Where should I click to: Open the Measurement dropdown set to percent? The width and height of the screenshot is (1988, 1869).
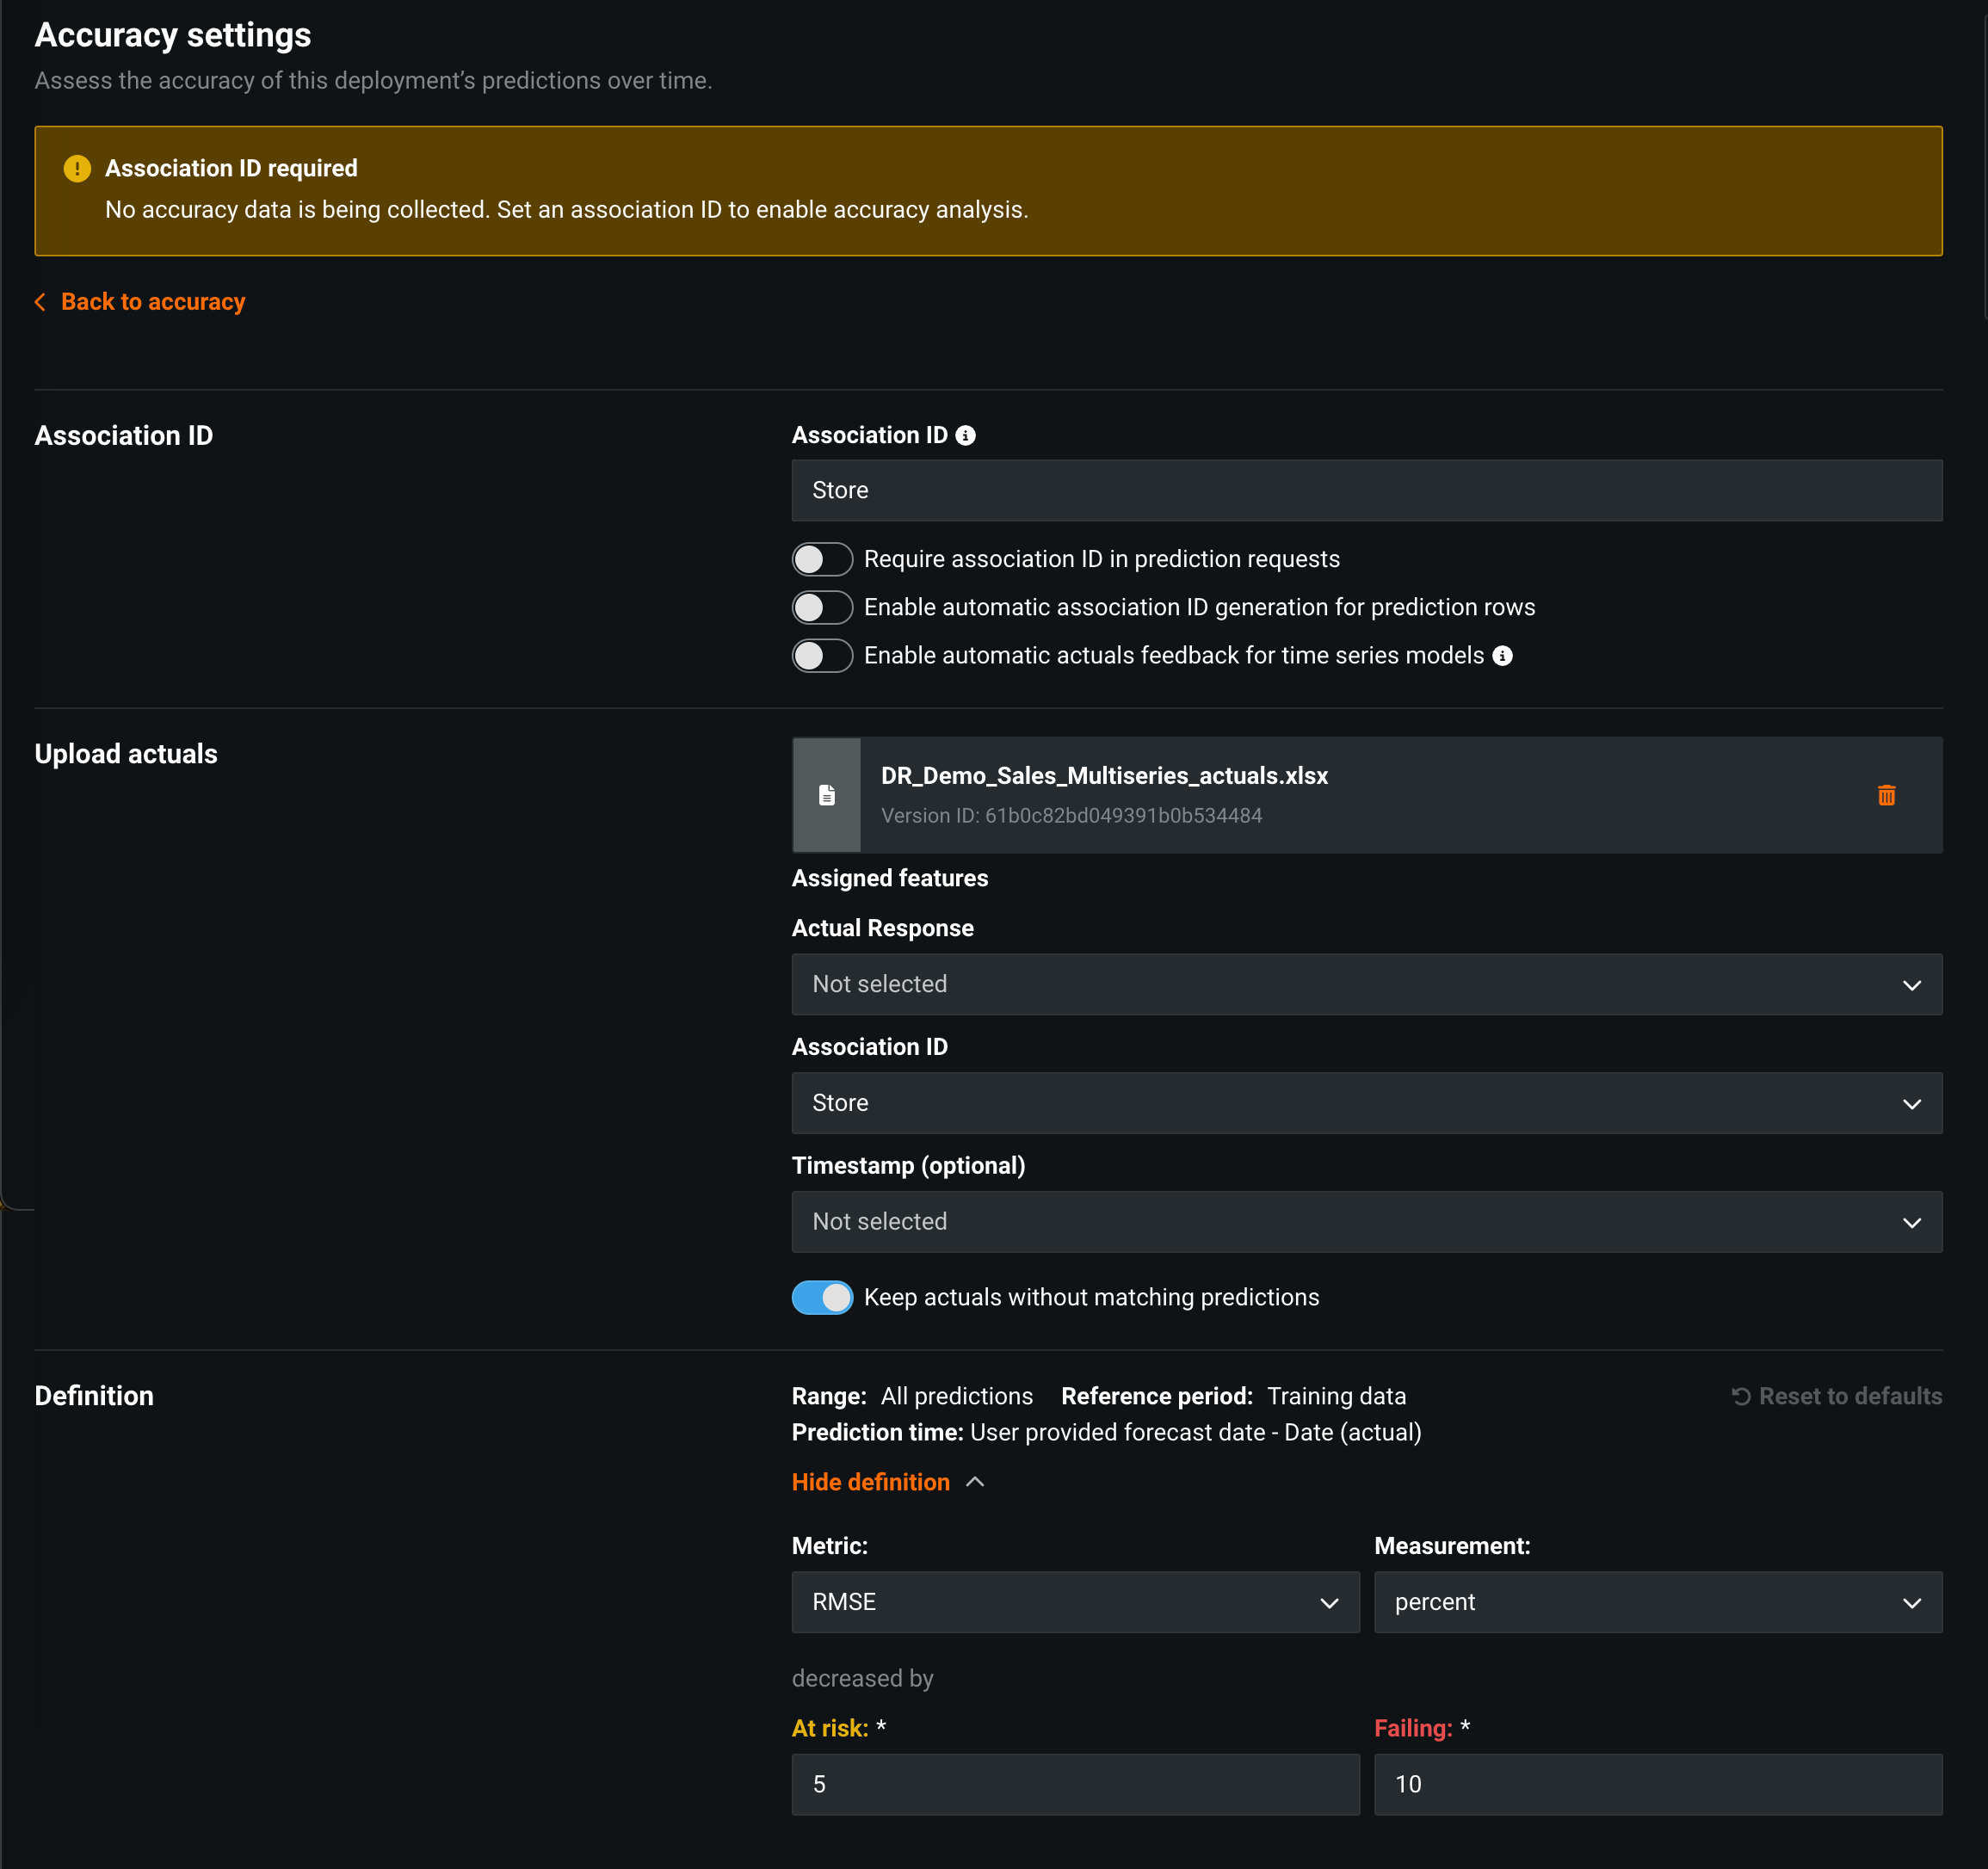coord(1657,1602)
